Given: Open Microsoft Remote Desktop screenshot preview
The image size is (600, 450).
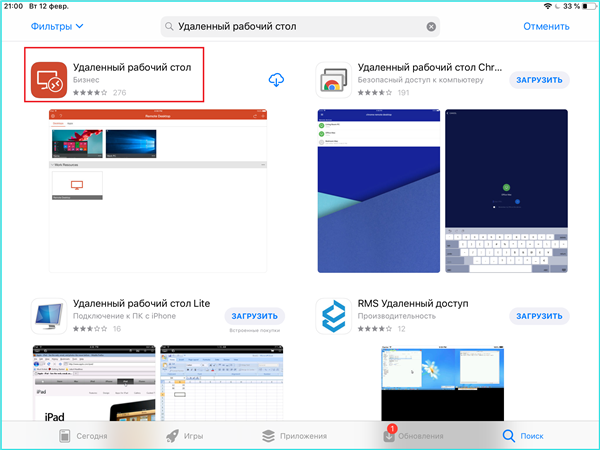Looking at the screenshot, I should point(158,191).
